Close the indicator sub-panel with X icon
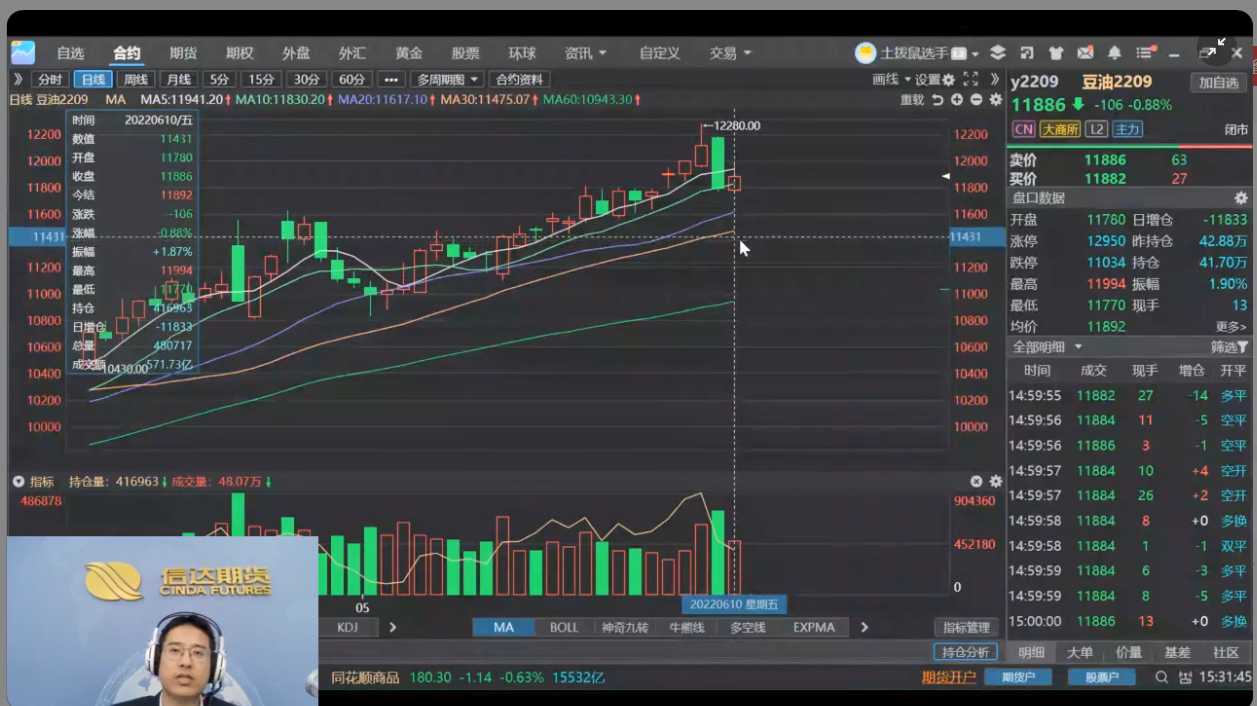Image resolution: width=1257 pixels, height=706 pixels. click(976, 481)
